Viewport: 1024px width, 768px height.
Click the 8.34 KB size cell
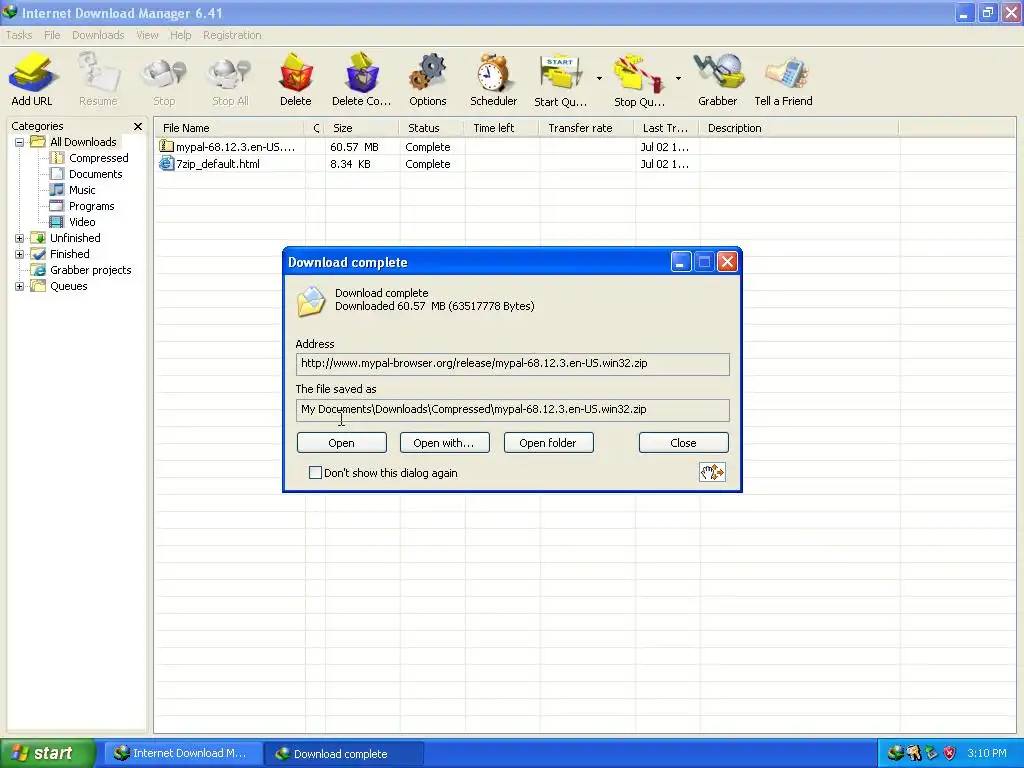(350, 164)
